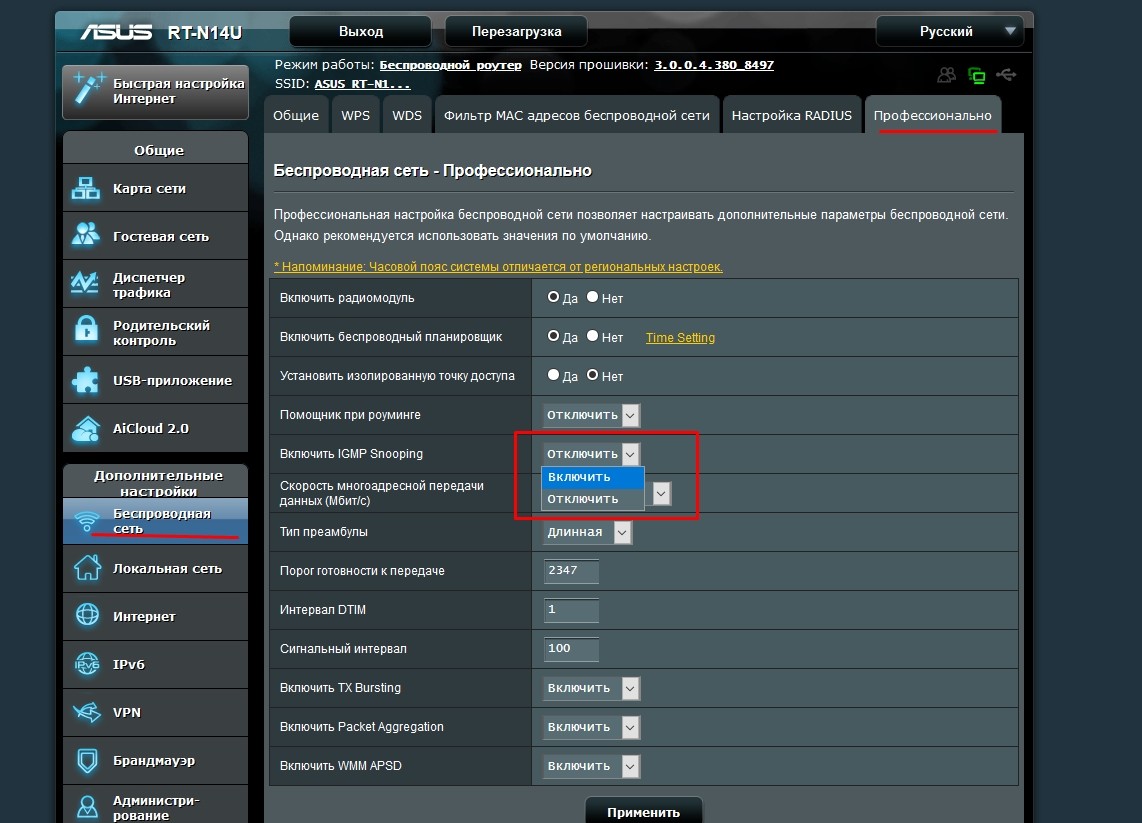The height and width of the screenshot is (823, 1142).
Task: Click the Применить button
Action: [x=644, y=811]
